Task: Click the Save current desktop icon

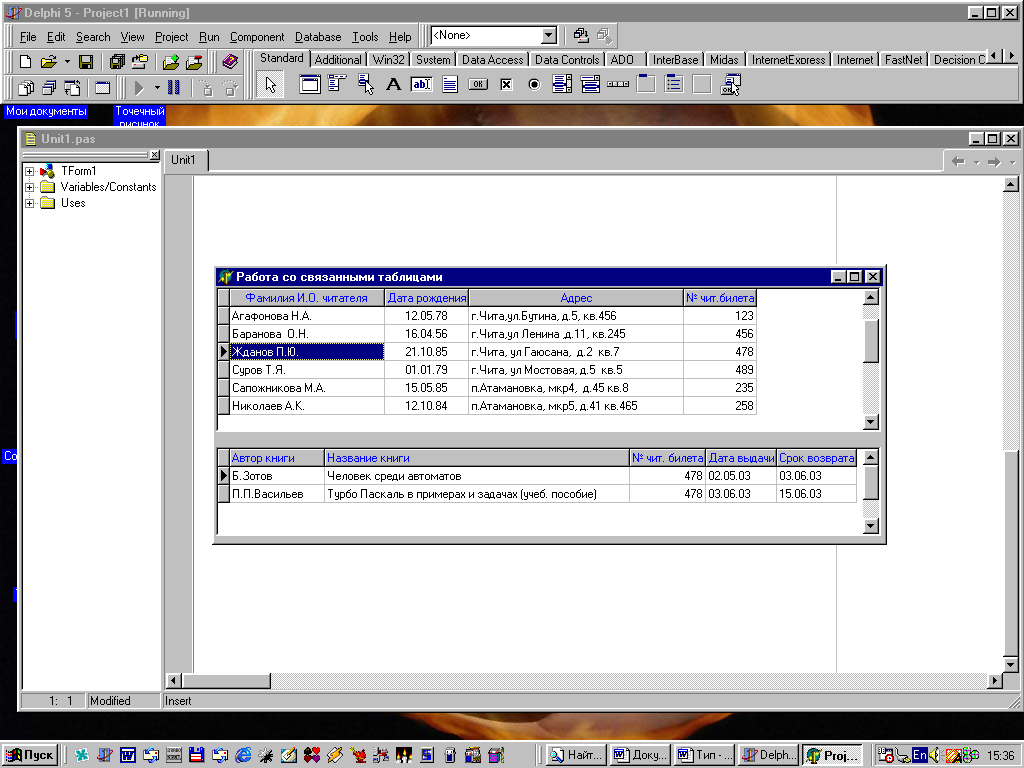Action: (581, 35)
